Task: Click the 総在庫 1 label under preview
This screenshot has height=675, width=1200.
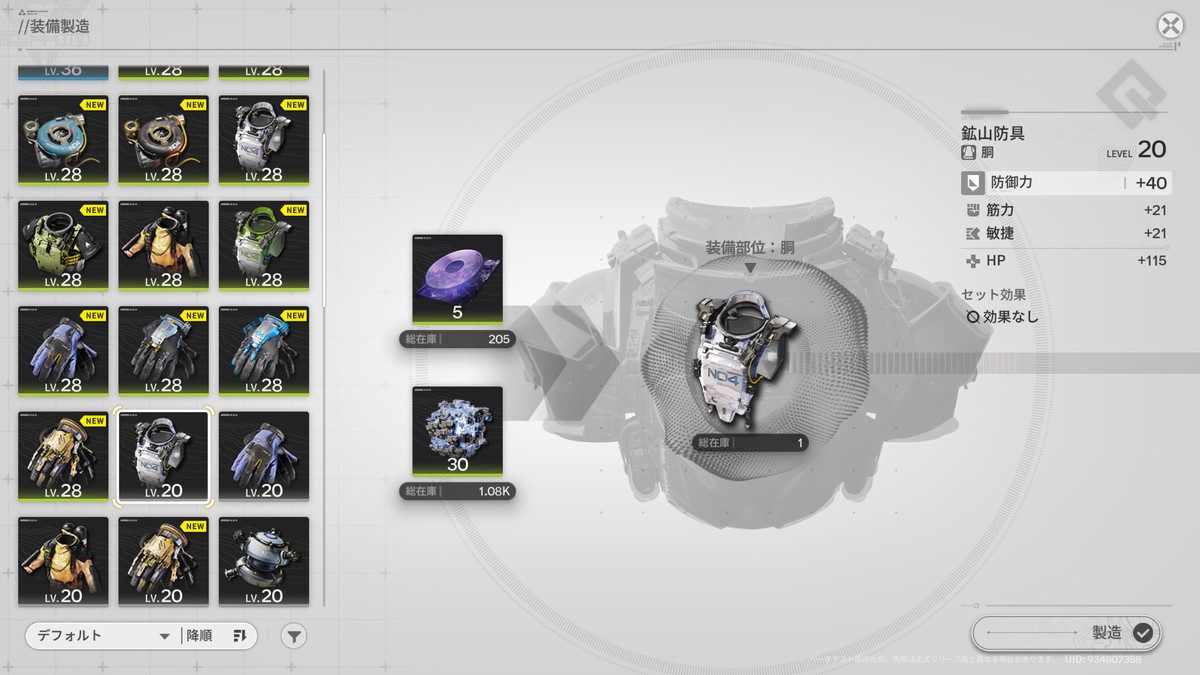Action: (x=750, y=442)
